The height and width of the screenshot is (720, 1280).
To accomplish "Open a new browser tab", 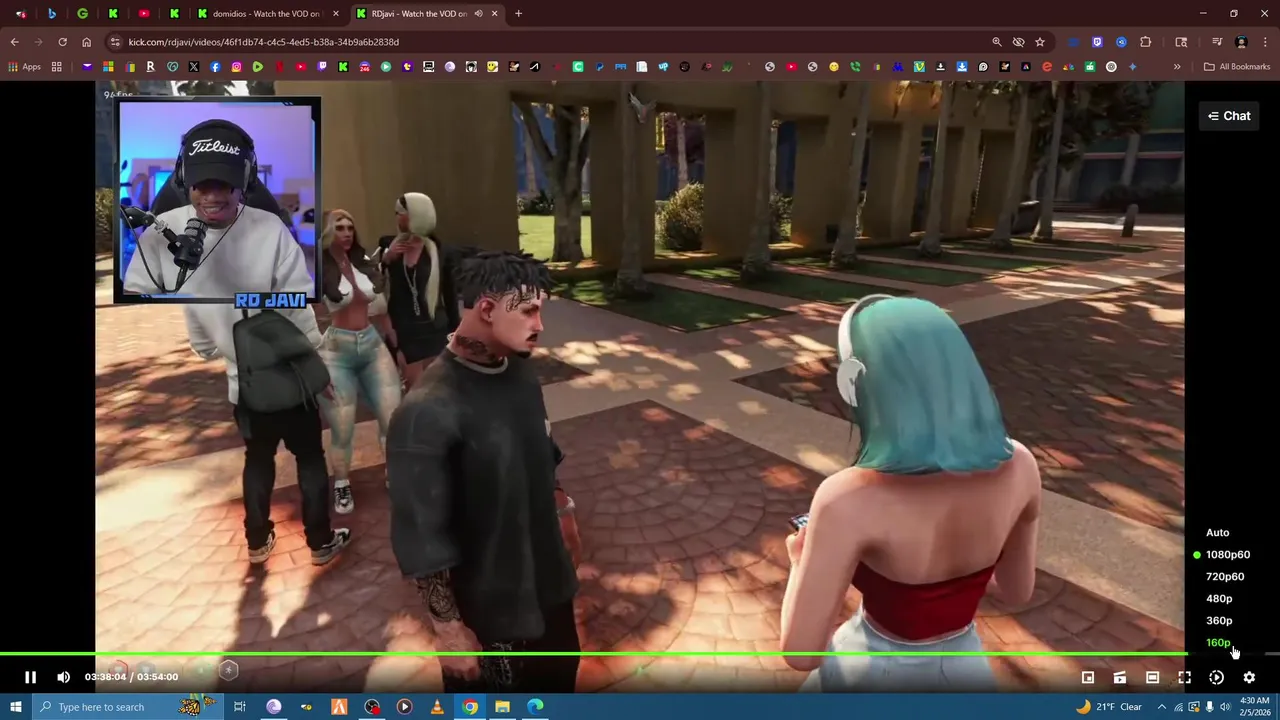I will [518, 14].
